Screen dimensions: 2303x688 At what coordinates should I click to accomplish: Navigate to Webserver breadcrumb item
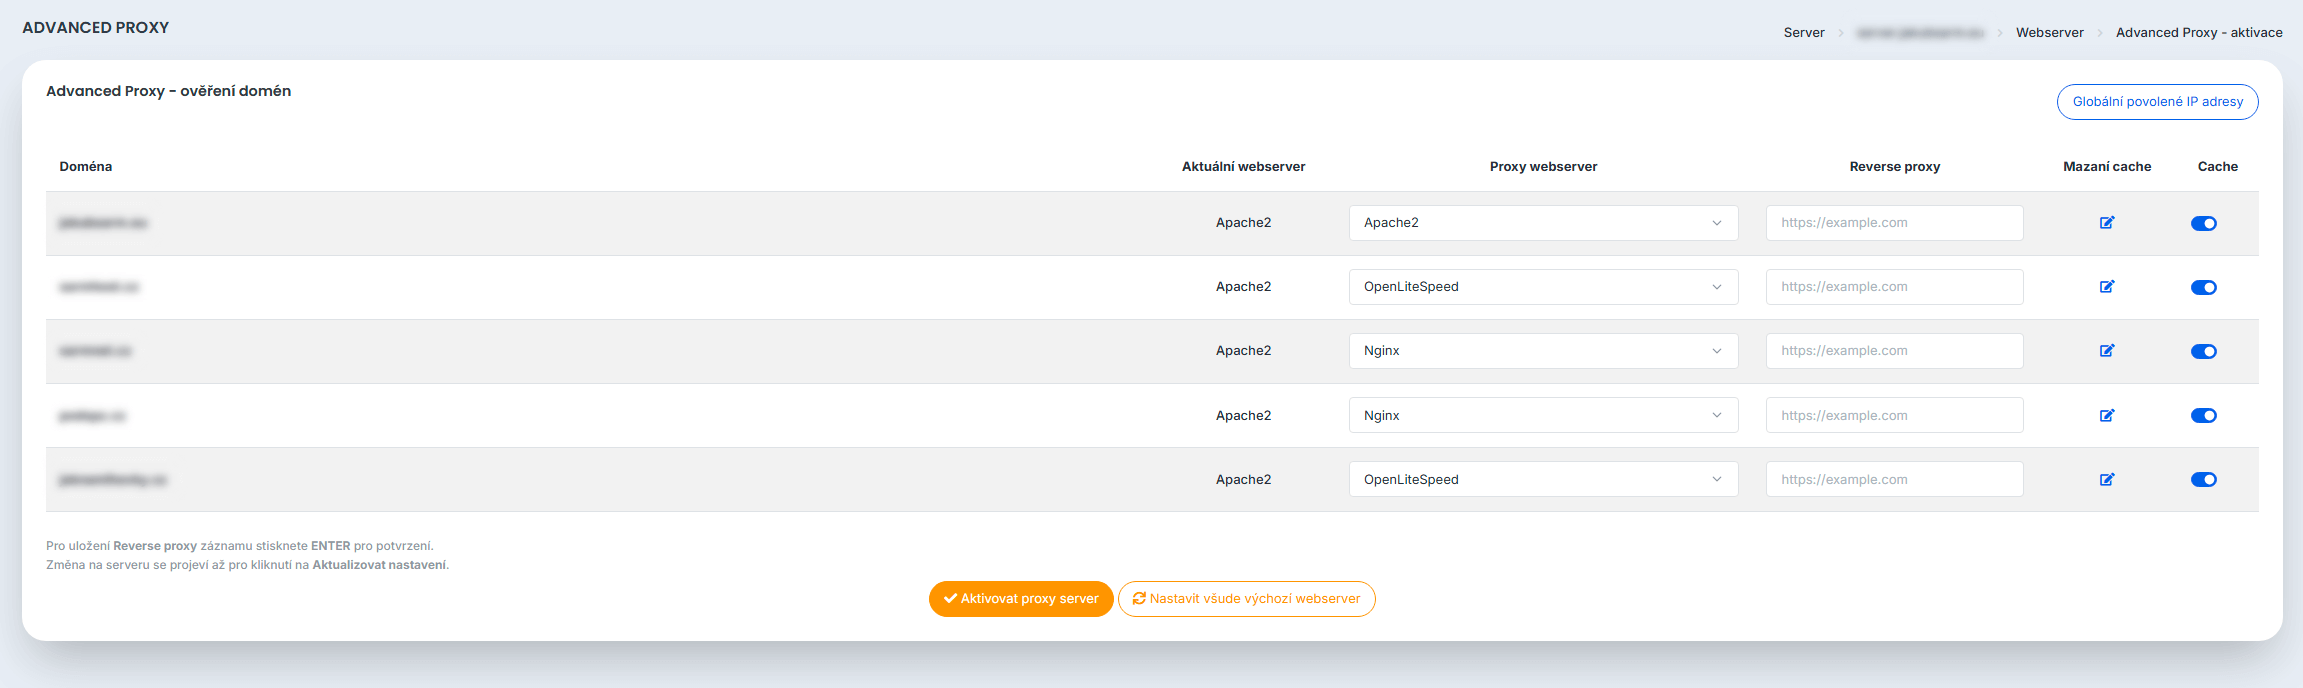tap(2049, 33)
